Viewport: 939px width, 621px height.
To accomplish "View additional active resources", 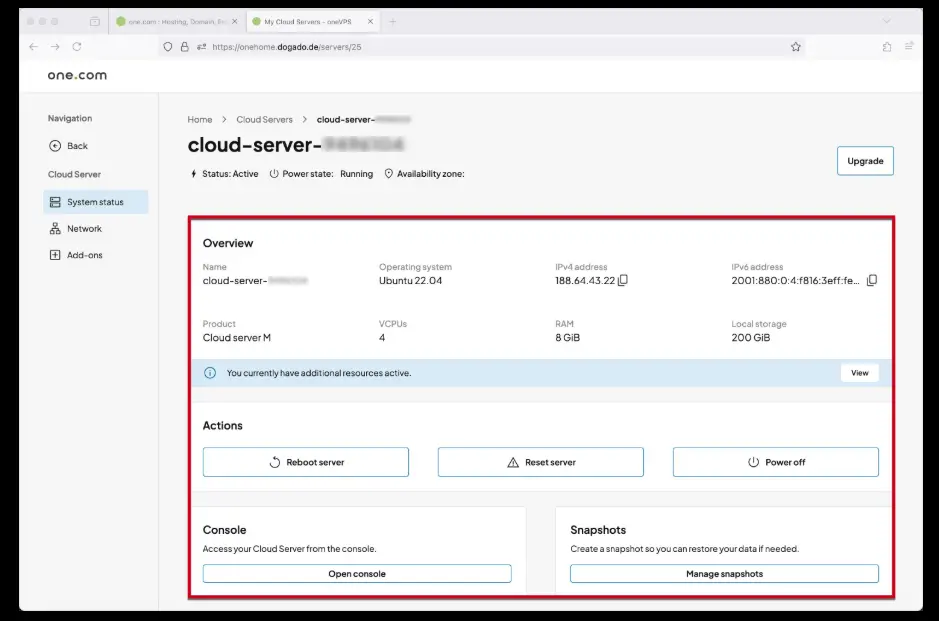I will (859, 373).
